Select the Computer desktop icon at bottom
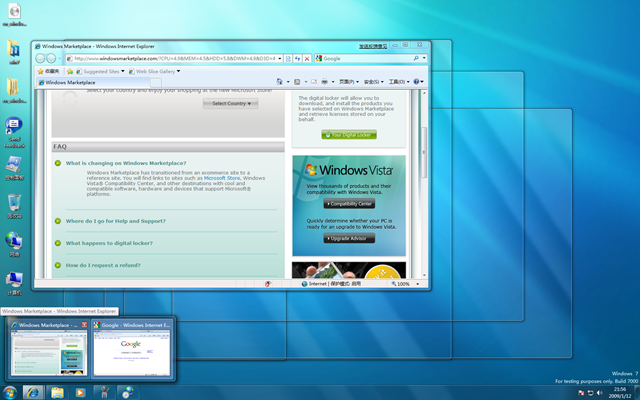 tap(14, 283)
